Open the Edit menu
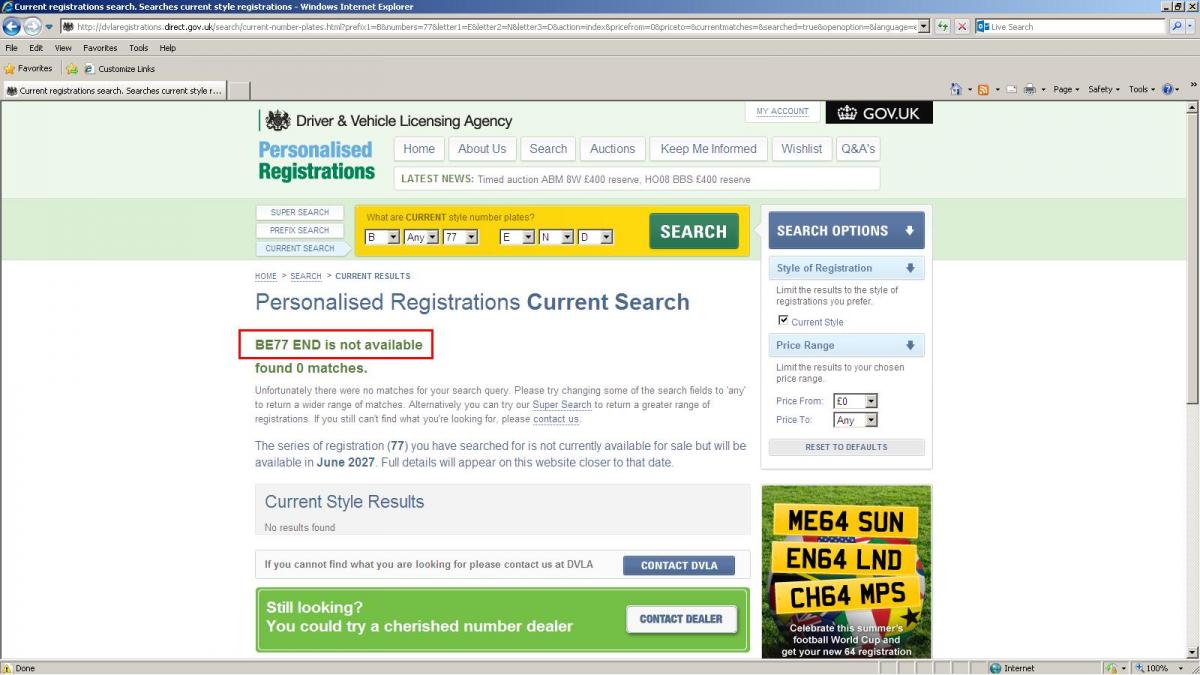This screenshot has height=675, width=1200. pyautogui.click(x=36, y=48)
